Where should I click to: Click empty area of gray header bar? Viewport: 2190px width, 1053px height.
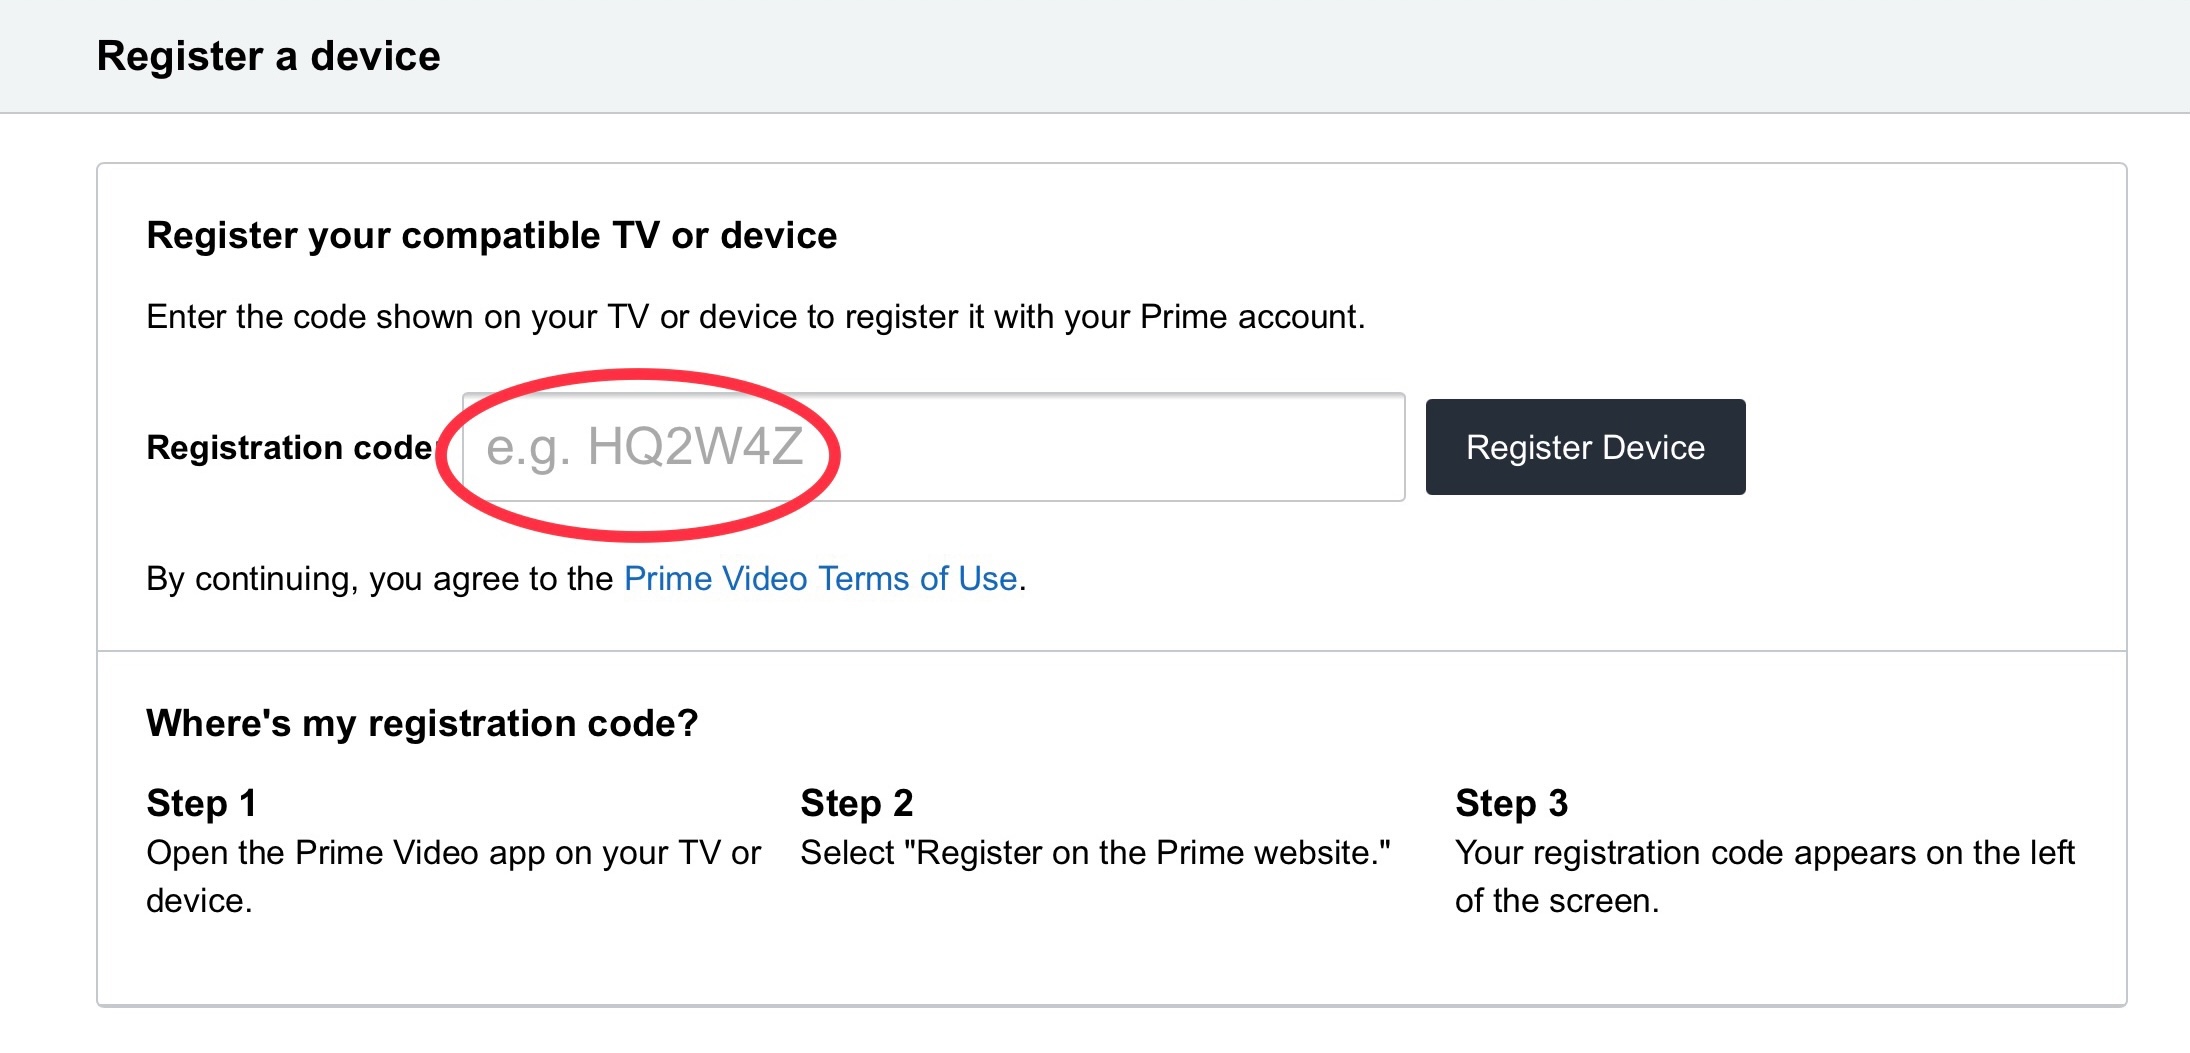tap(1300, 56)
